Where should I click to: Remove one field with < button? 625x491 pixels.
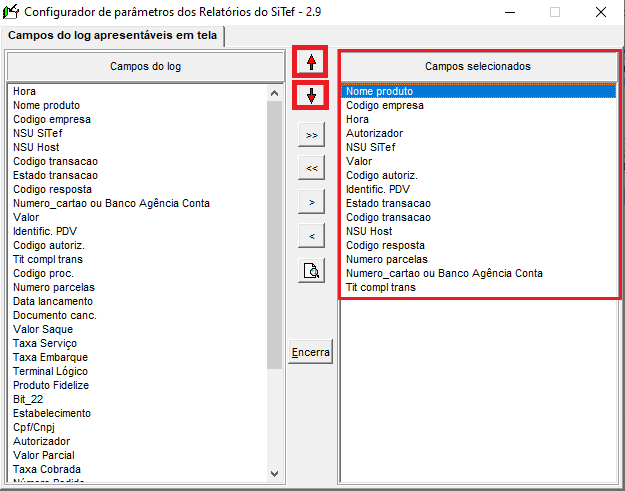[311, 236]
